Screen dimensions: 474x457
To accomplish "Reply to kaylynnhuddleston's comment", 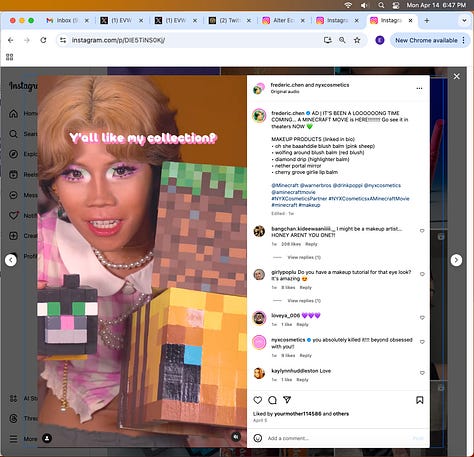I will coord(302,380).
